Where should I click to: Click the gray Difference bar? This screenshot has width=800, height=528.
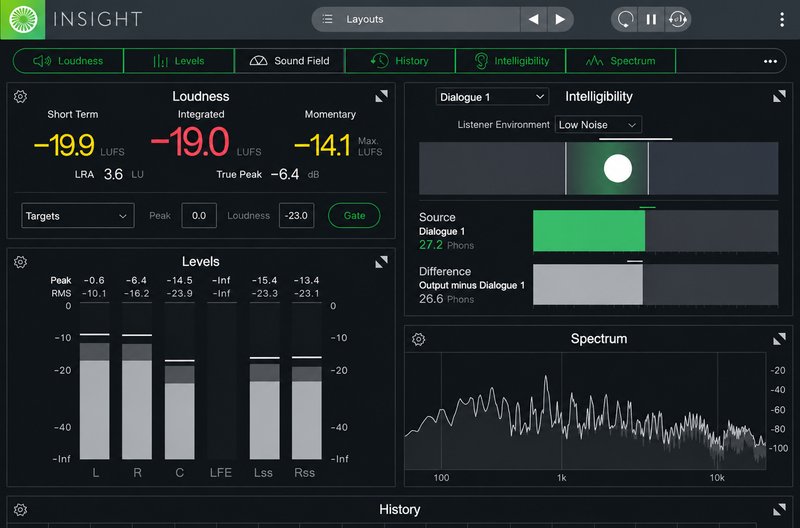[x=588, y=285]
